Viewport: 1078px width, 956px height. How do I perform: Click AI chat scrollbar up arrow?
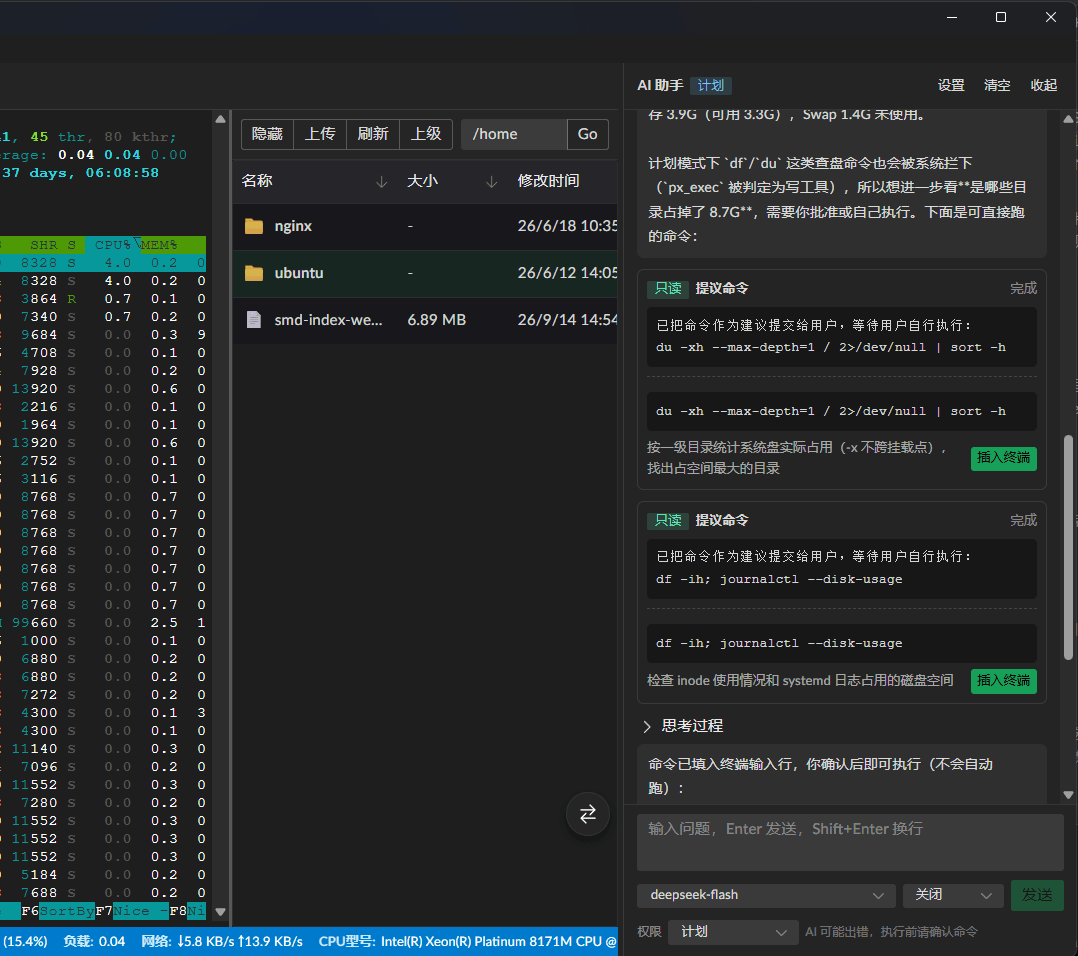pyautogui.click(x=1068, y=119)
